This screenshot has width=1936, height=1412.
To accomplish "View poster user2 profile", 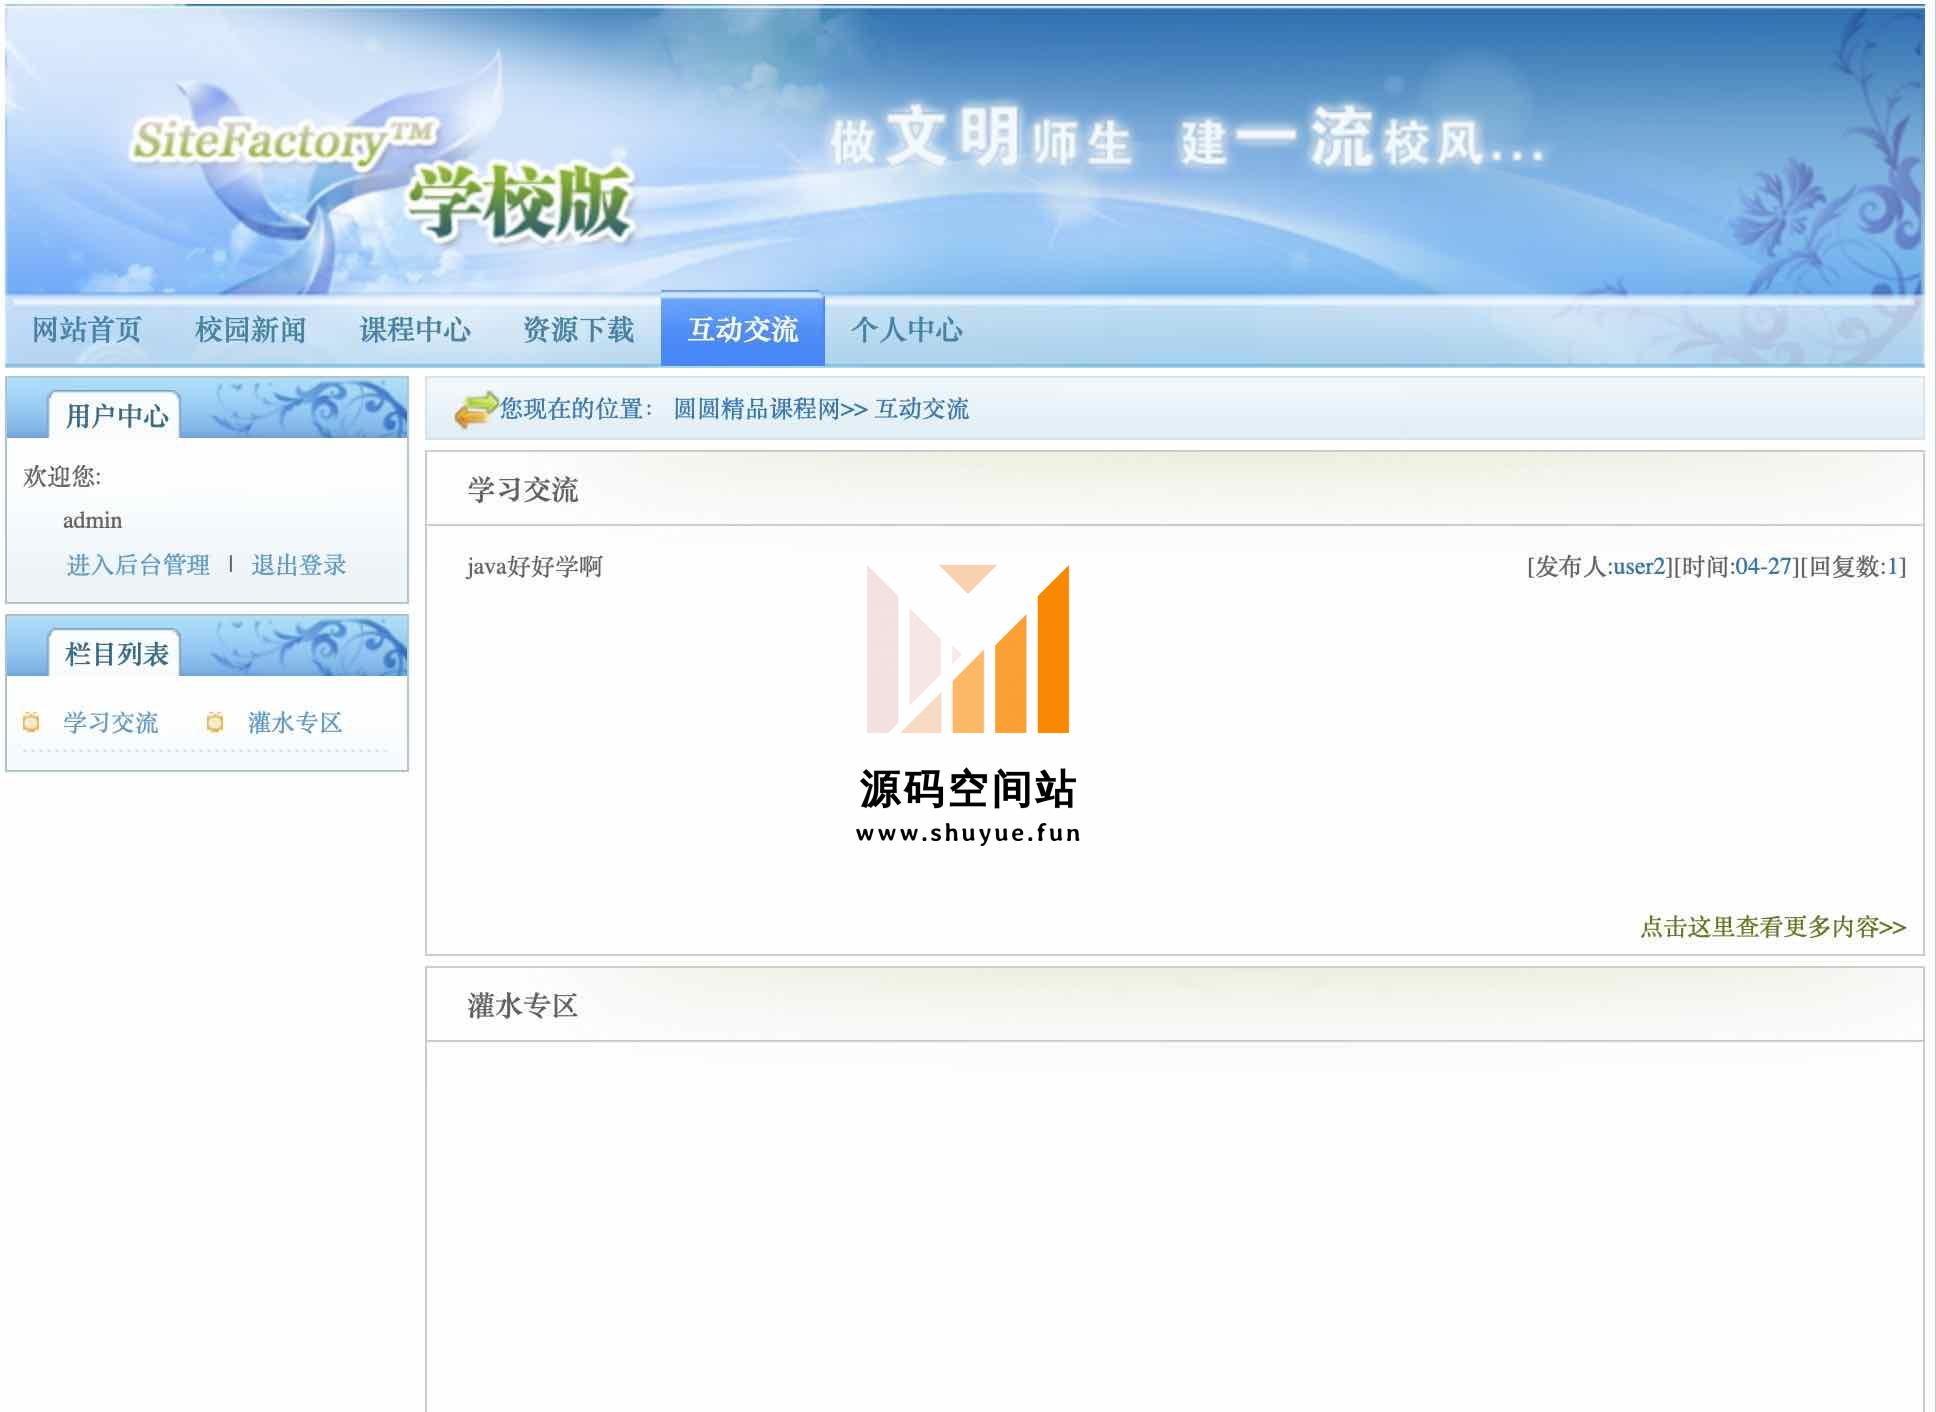I will coord(1639,567).
